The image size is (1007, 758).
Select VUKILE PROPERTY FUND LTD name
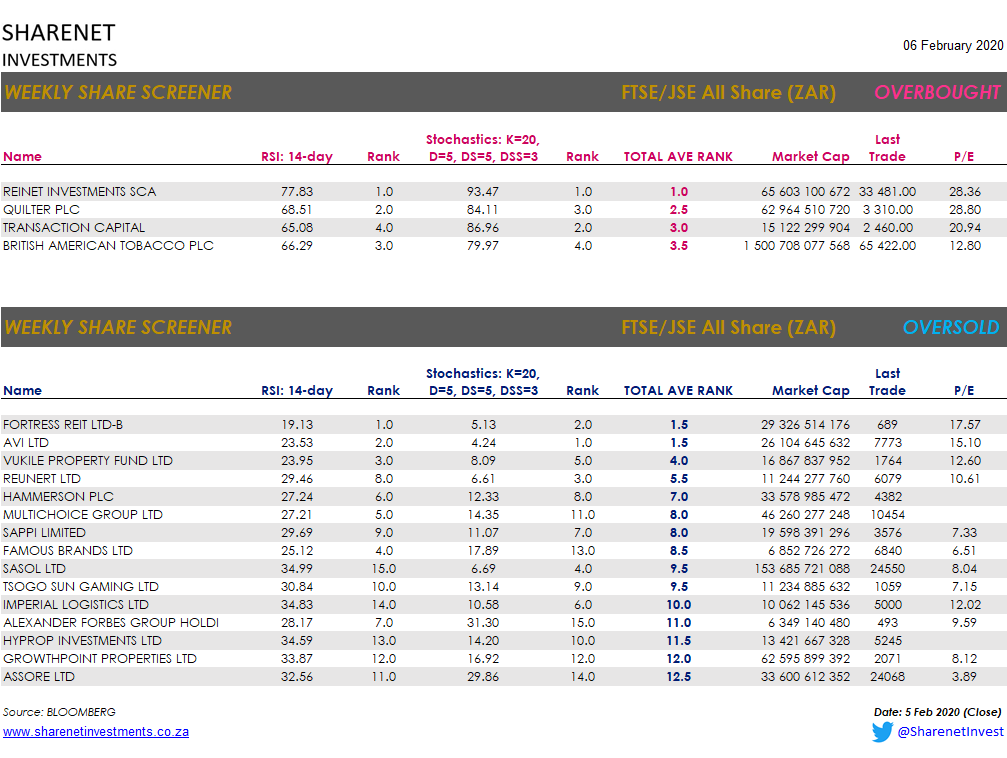click(88, 461)
